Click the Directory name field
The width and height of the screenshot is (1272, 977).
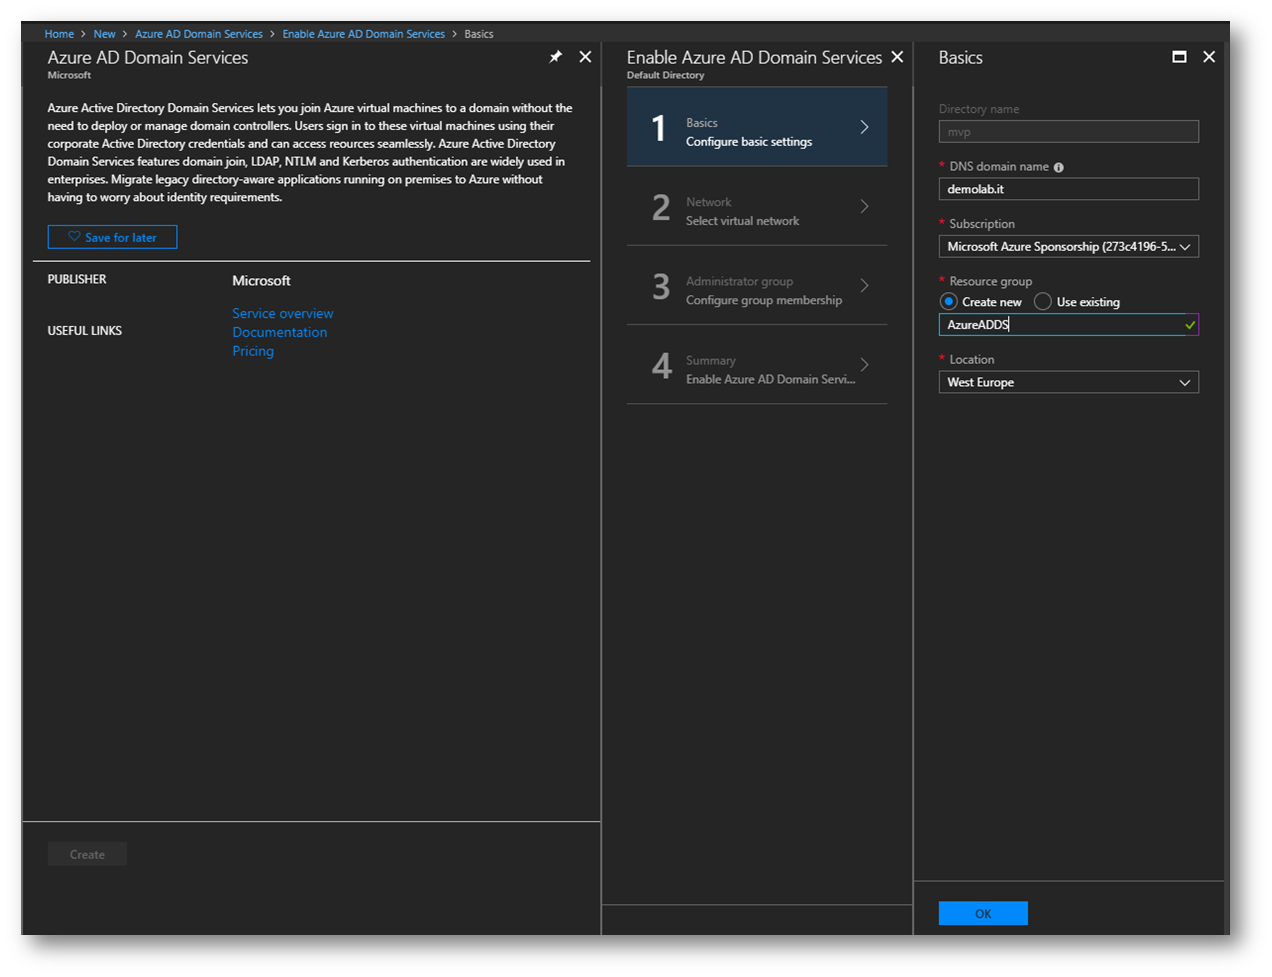tap(1068, 131)
